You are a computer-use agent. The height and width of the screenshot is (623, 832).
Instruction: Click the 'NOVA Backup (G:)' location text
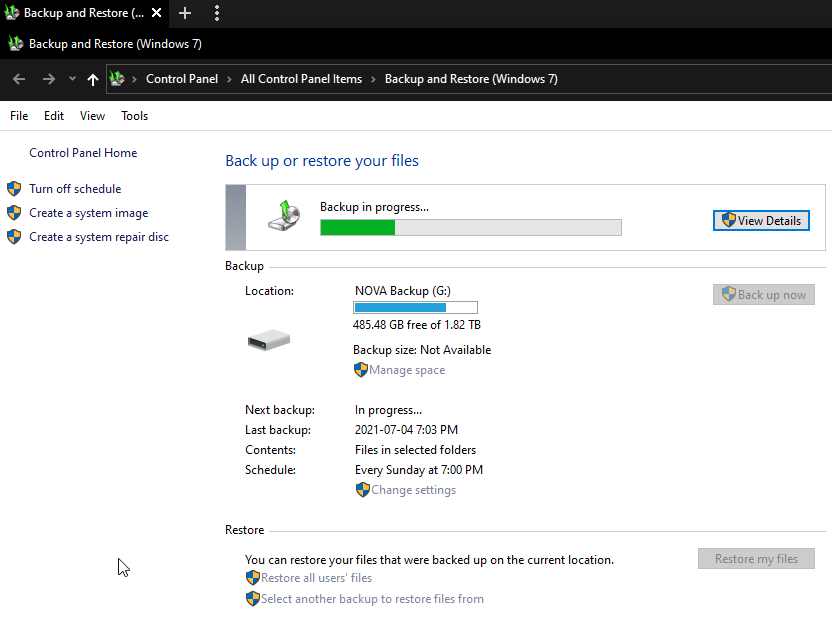click(x=403, y=291)
